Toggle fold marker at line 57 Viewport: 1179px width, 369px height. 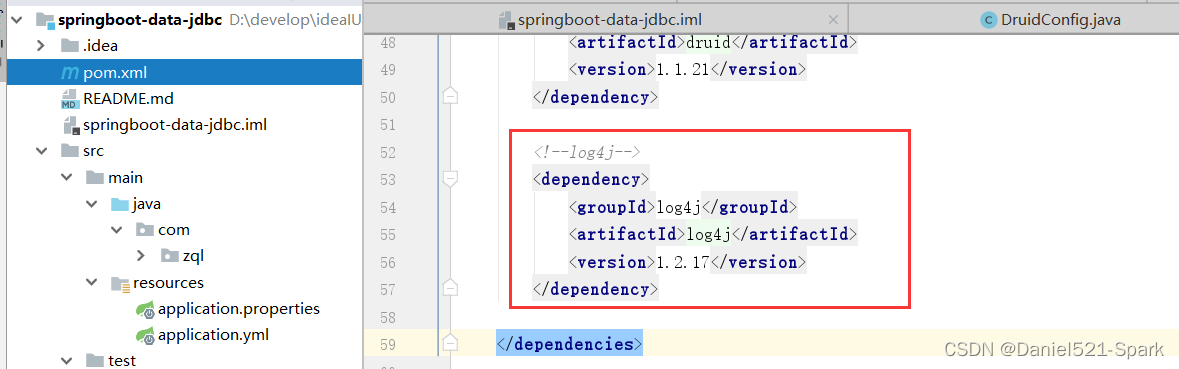tap(450, 288)
